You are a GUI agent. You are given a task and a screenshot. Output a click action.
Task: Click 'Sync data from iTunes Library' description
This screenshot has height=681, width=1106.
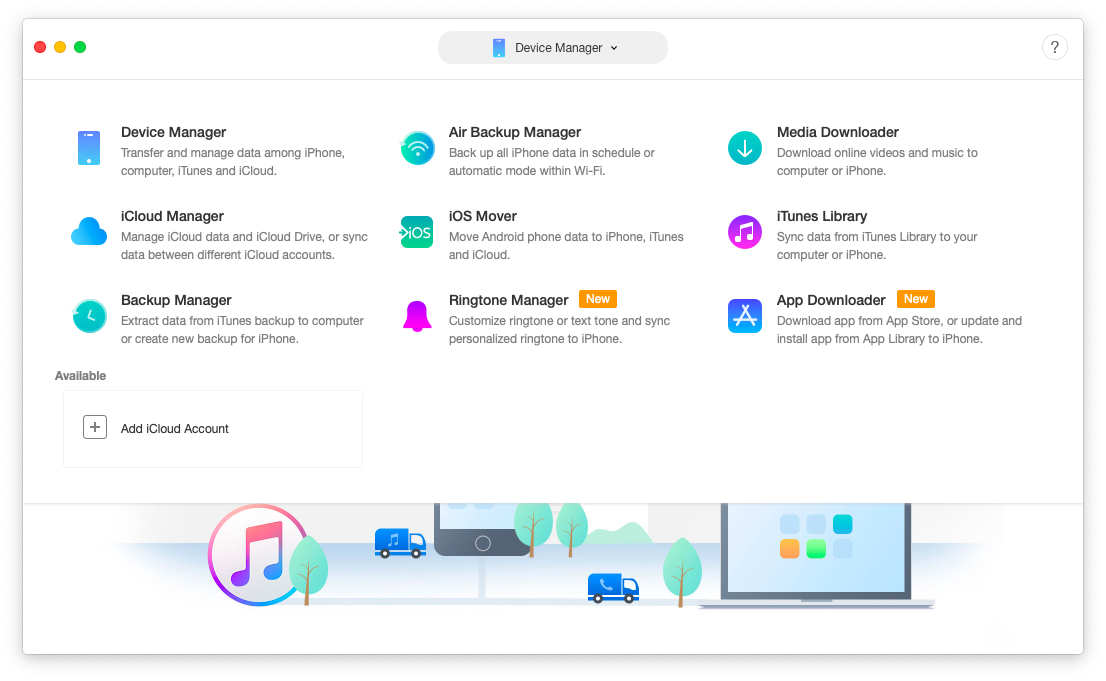pos(877,246)
